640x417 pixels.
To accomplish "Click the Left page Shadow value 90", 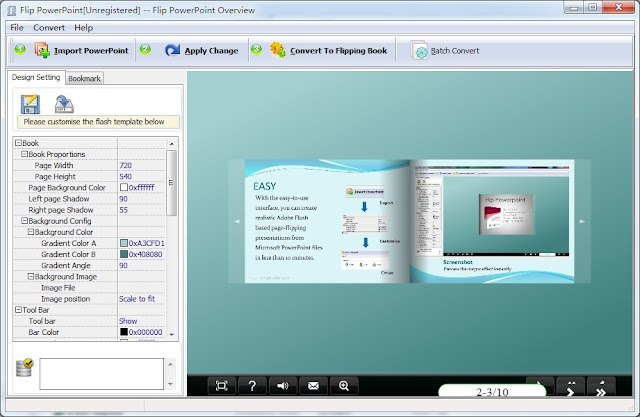I will coord(123,199).
